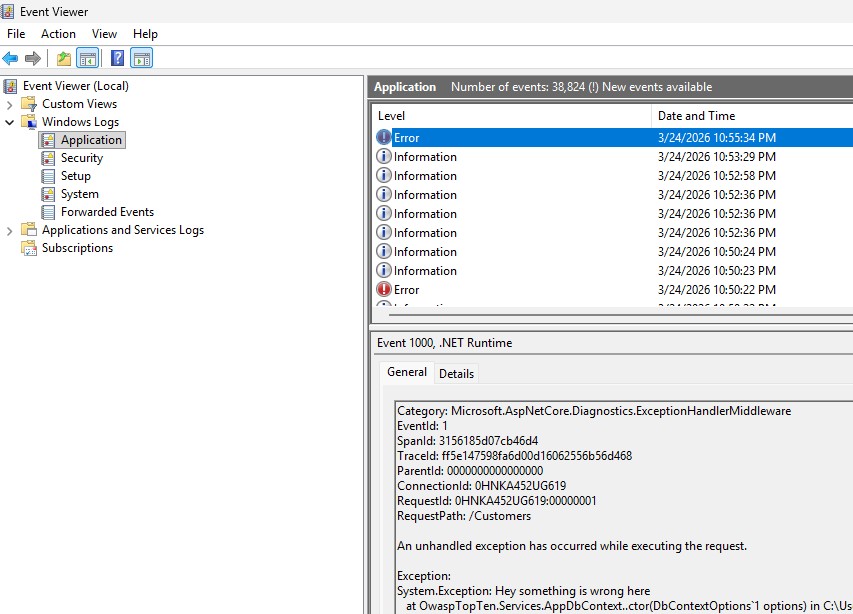Screen dimensions: 853x614
Task: Click the Forwarded Events log icon
Action: tap(48, 212)
